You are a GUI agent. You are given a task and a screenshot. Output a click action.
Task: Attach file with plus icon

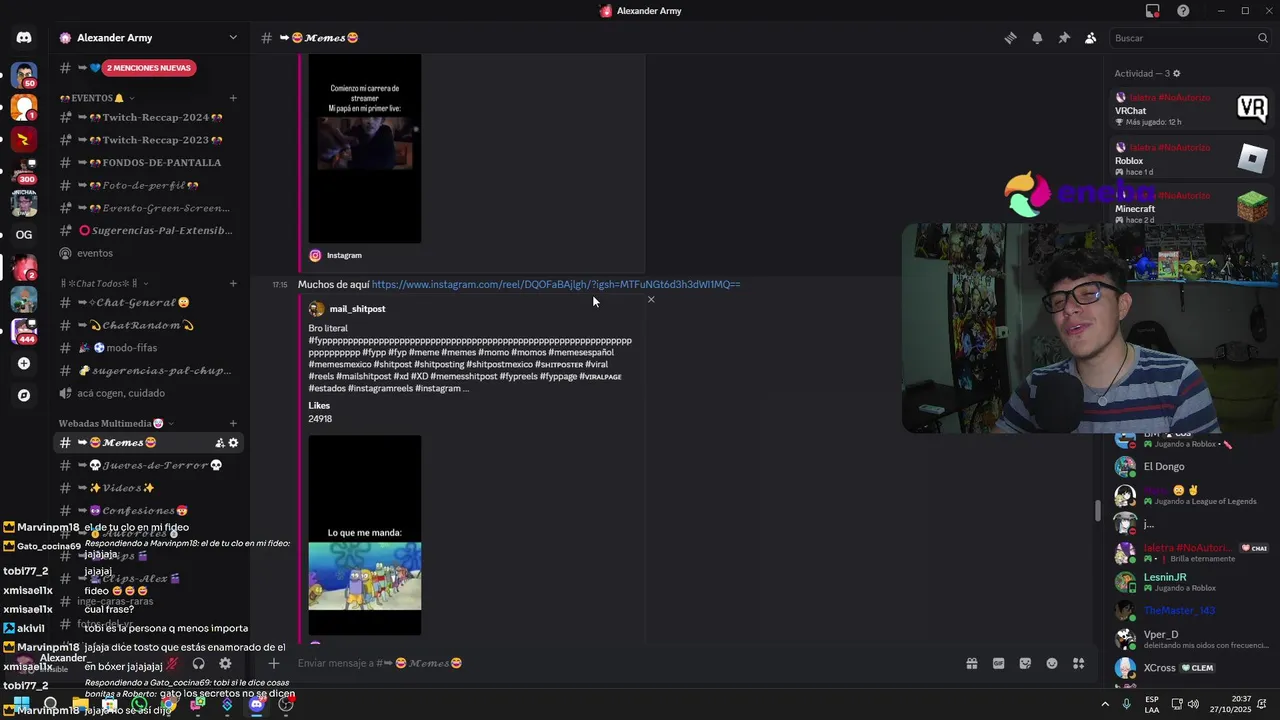tap(273, 663)
